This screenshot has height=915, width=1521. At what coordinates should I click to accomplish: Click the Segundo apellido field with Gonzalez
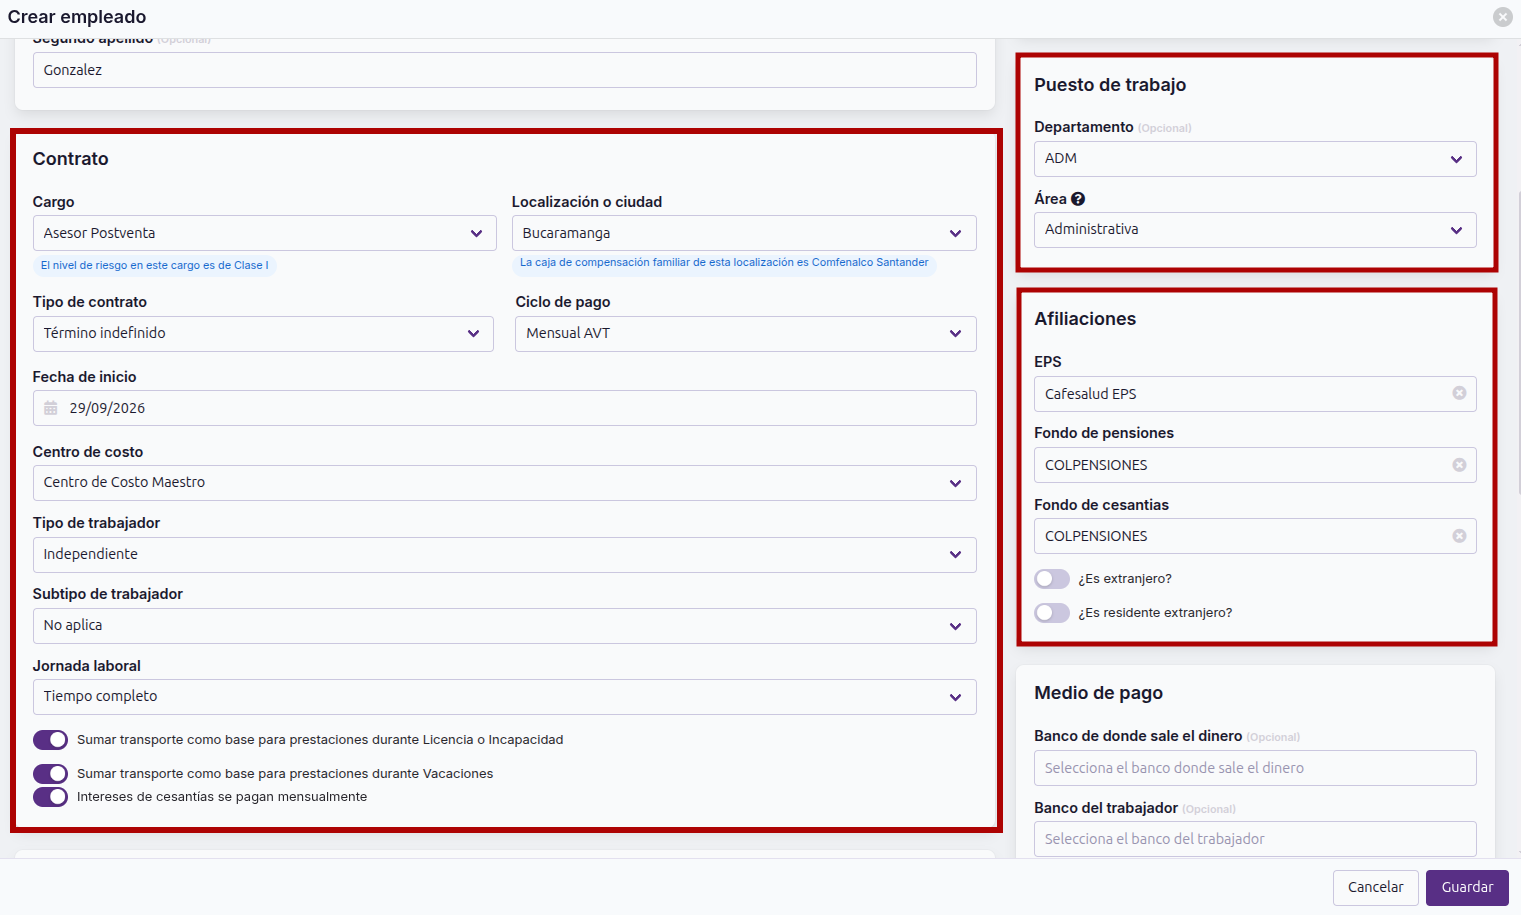point(504,70)
